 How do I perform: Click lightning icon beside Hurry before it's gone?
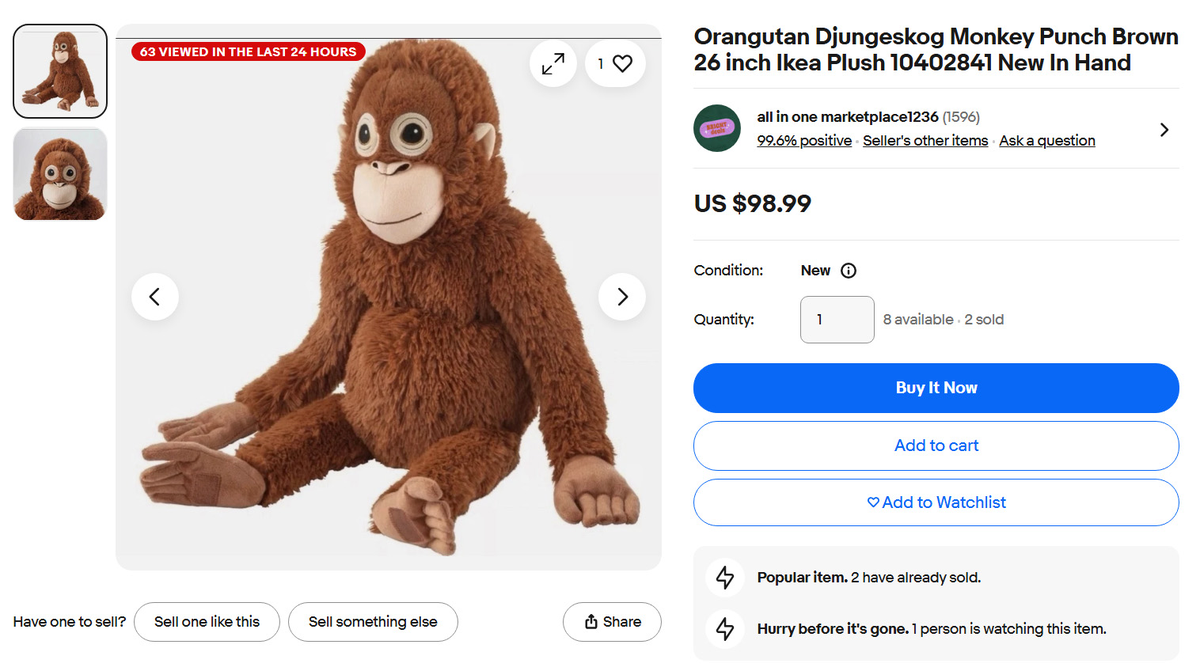tap(726, 629)
